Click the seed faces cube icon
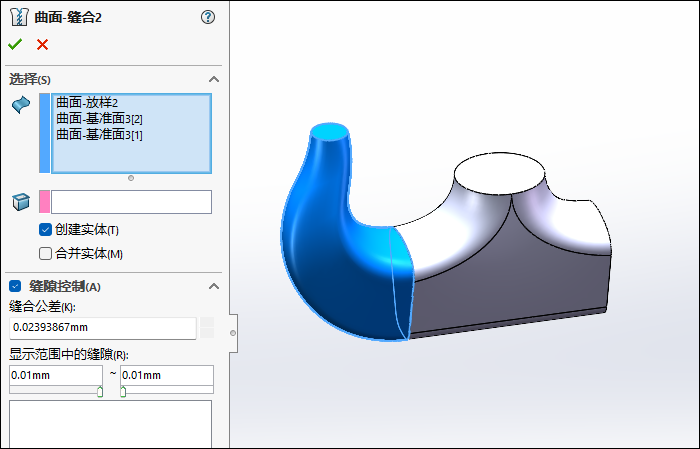The height and width of the screenshot is (449, 700). click(x=20, y=202)
